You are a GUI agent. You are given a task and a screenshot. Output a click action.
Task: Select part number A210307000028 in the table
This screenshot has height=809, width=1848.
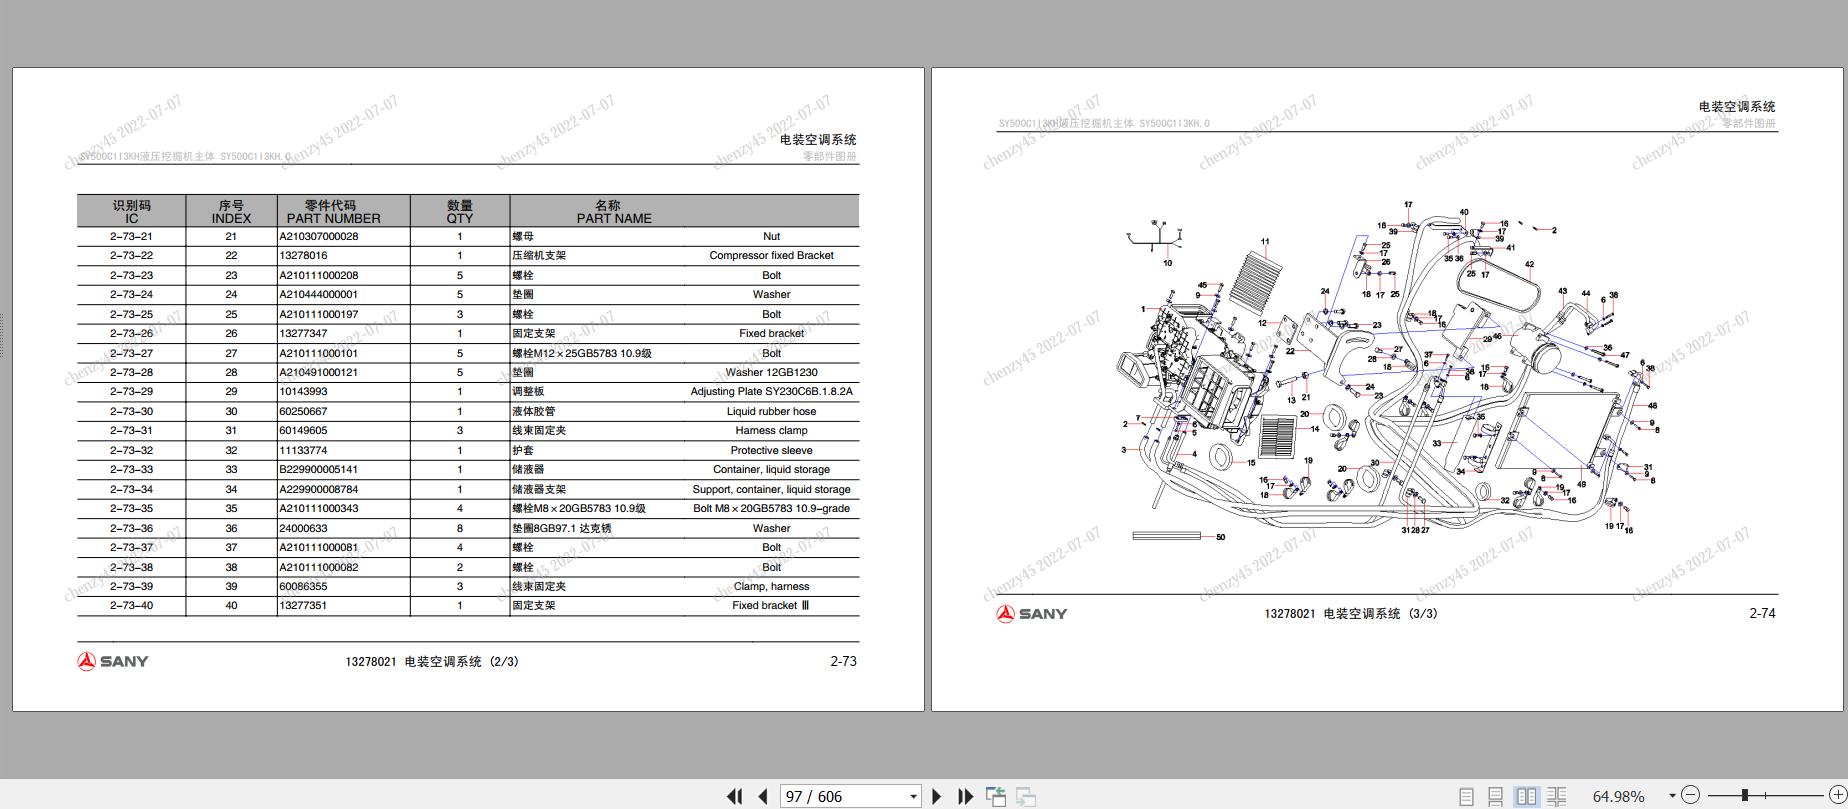tap(319, 237)
